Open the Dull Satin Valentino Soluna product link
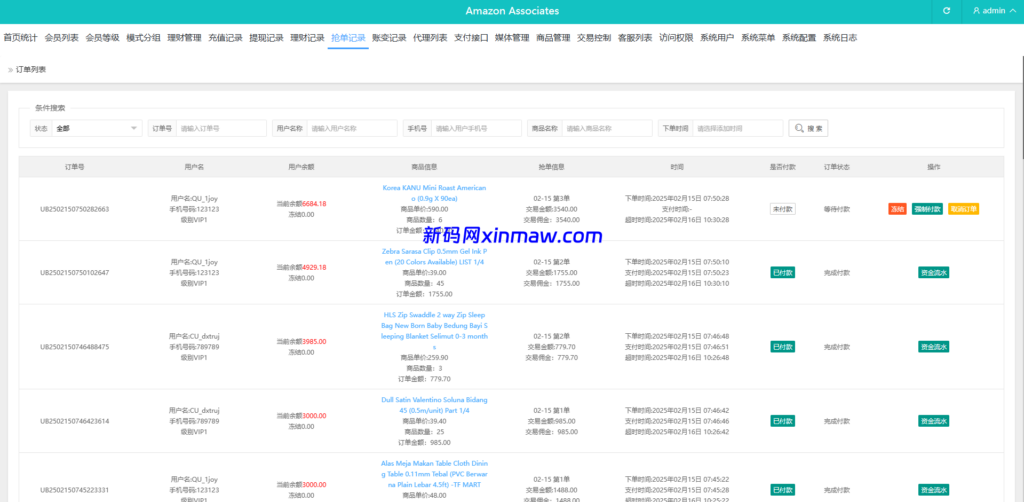 tap(434, 405)
